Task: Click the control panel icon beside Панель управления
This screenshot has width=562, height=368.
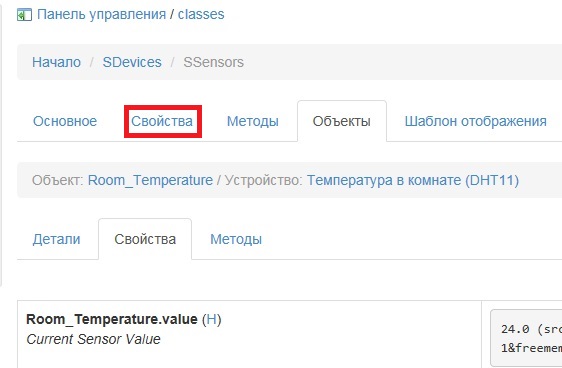Action: point(24,15)
